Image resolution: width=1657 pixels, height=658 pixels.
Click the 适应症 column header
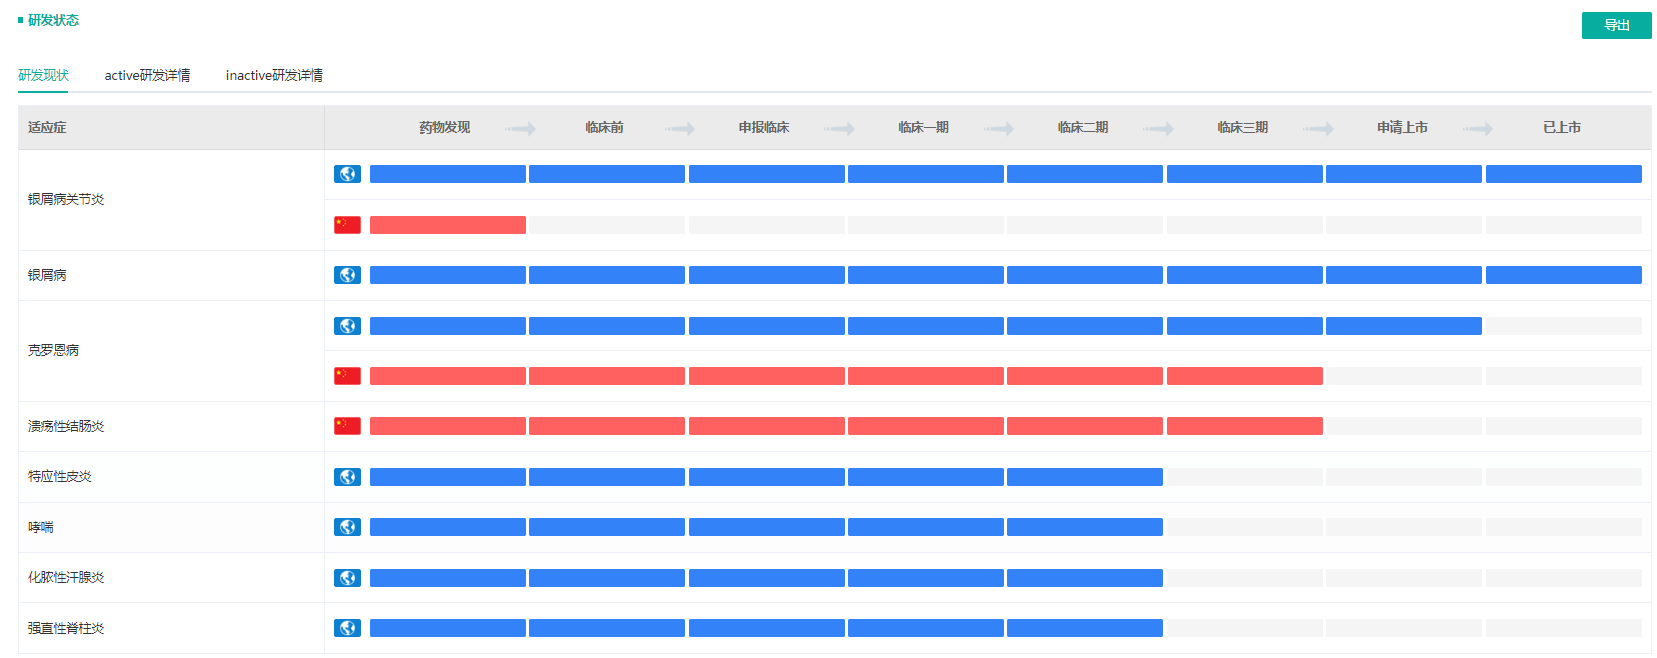47,127
